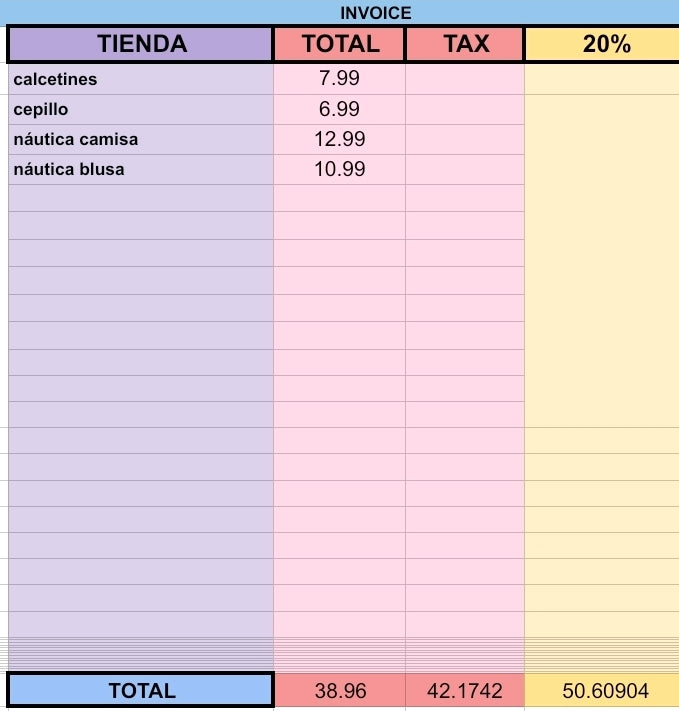Click the blue TOTAL footer cell
Screen dimensions: 679x711
[x=141, y=690]
